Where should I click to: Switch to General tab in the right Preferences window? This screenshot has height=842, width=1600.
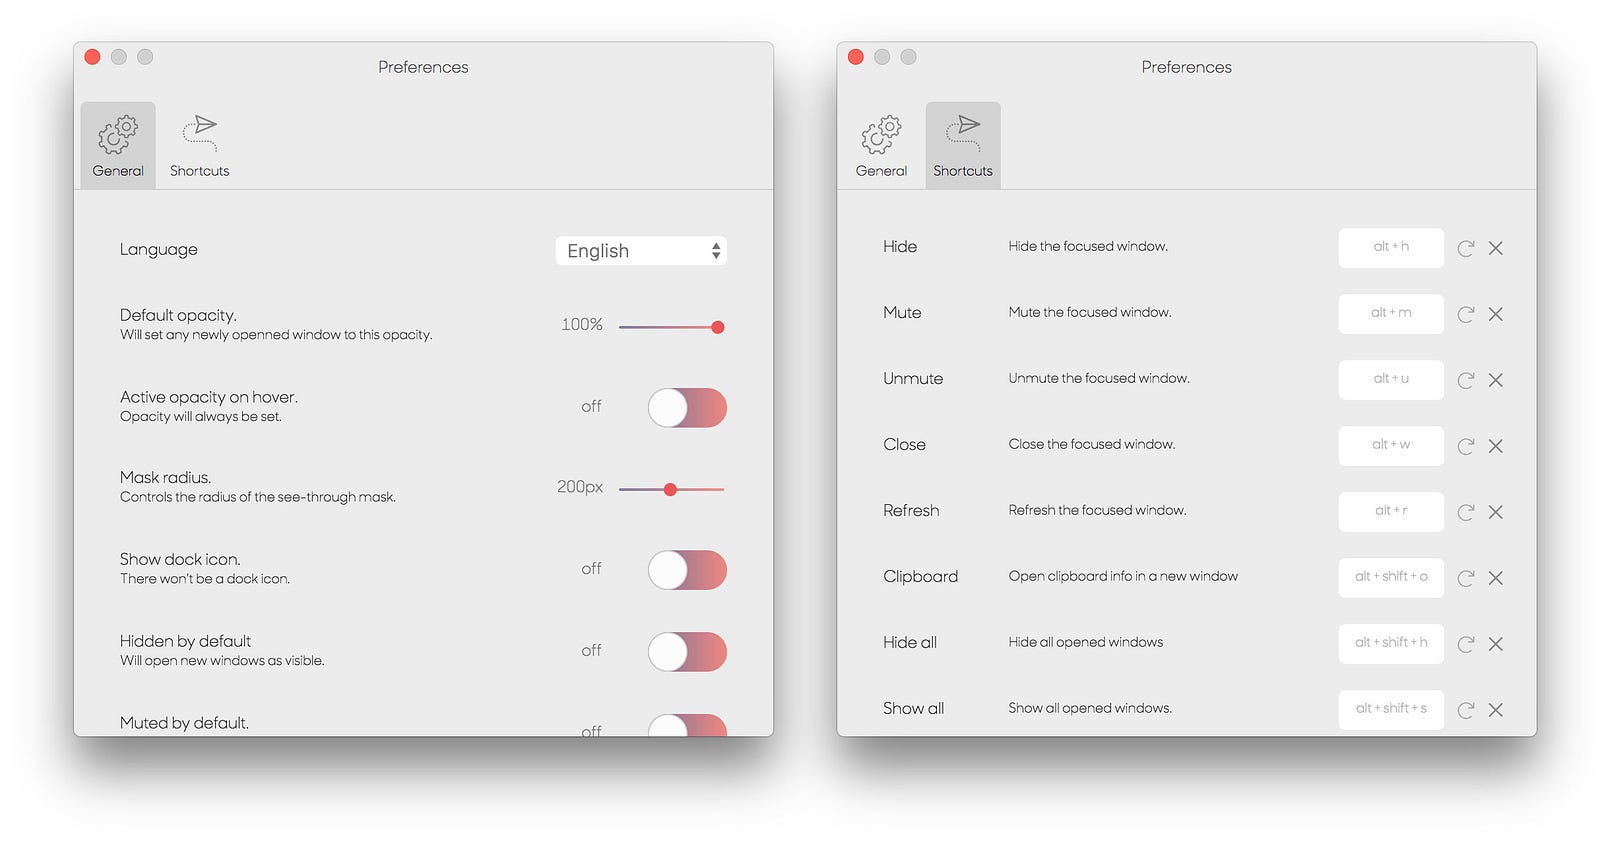click(x=881, y=145)
